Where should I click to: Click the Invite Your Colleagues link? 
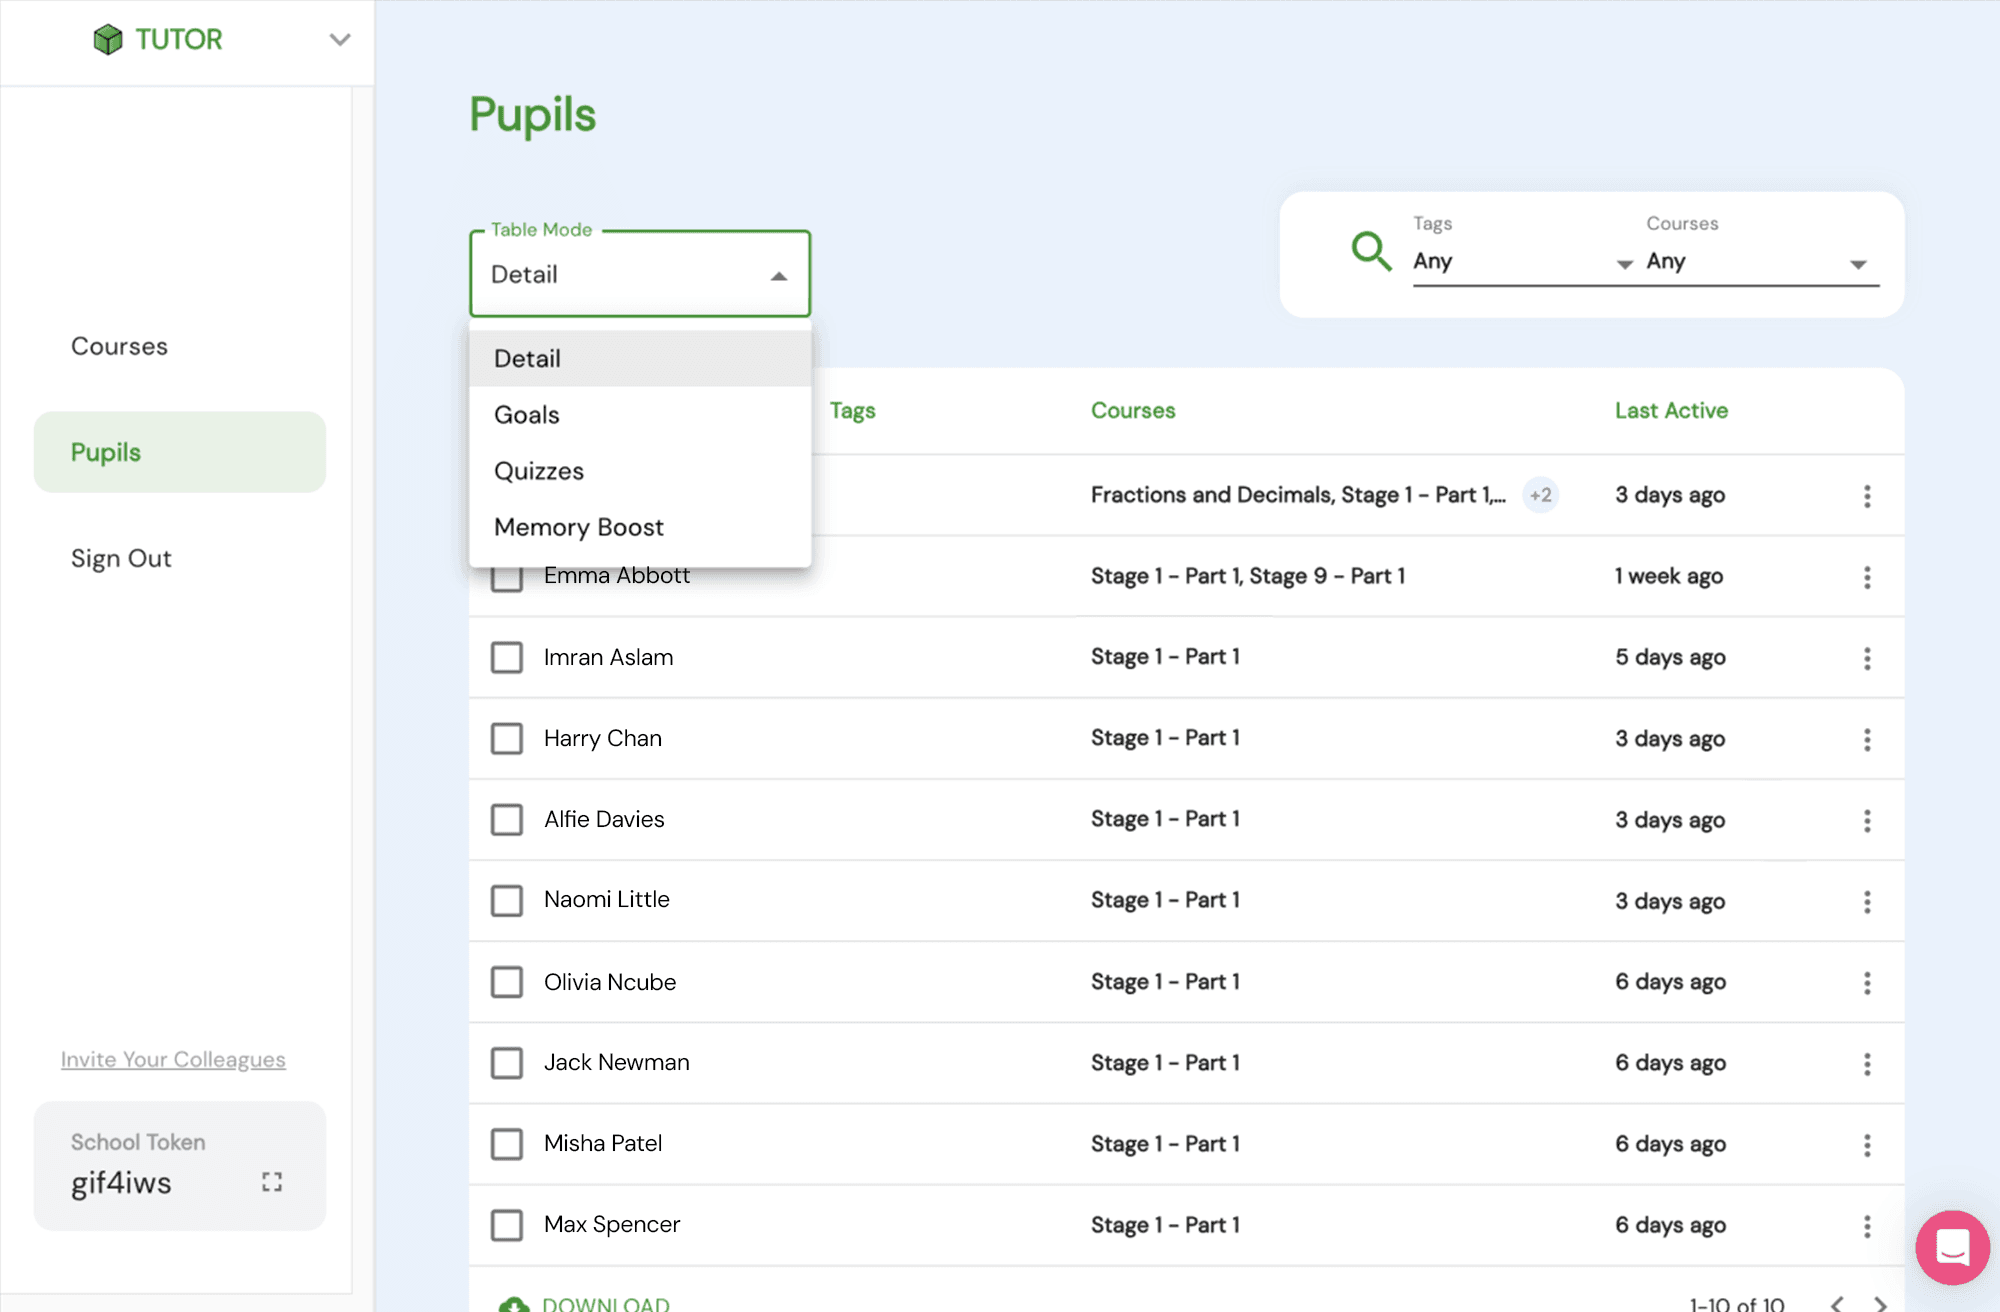(173, 1059)
